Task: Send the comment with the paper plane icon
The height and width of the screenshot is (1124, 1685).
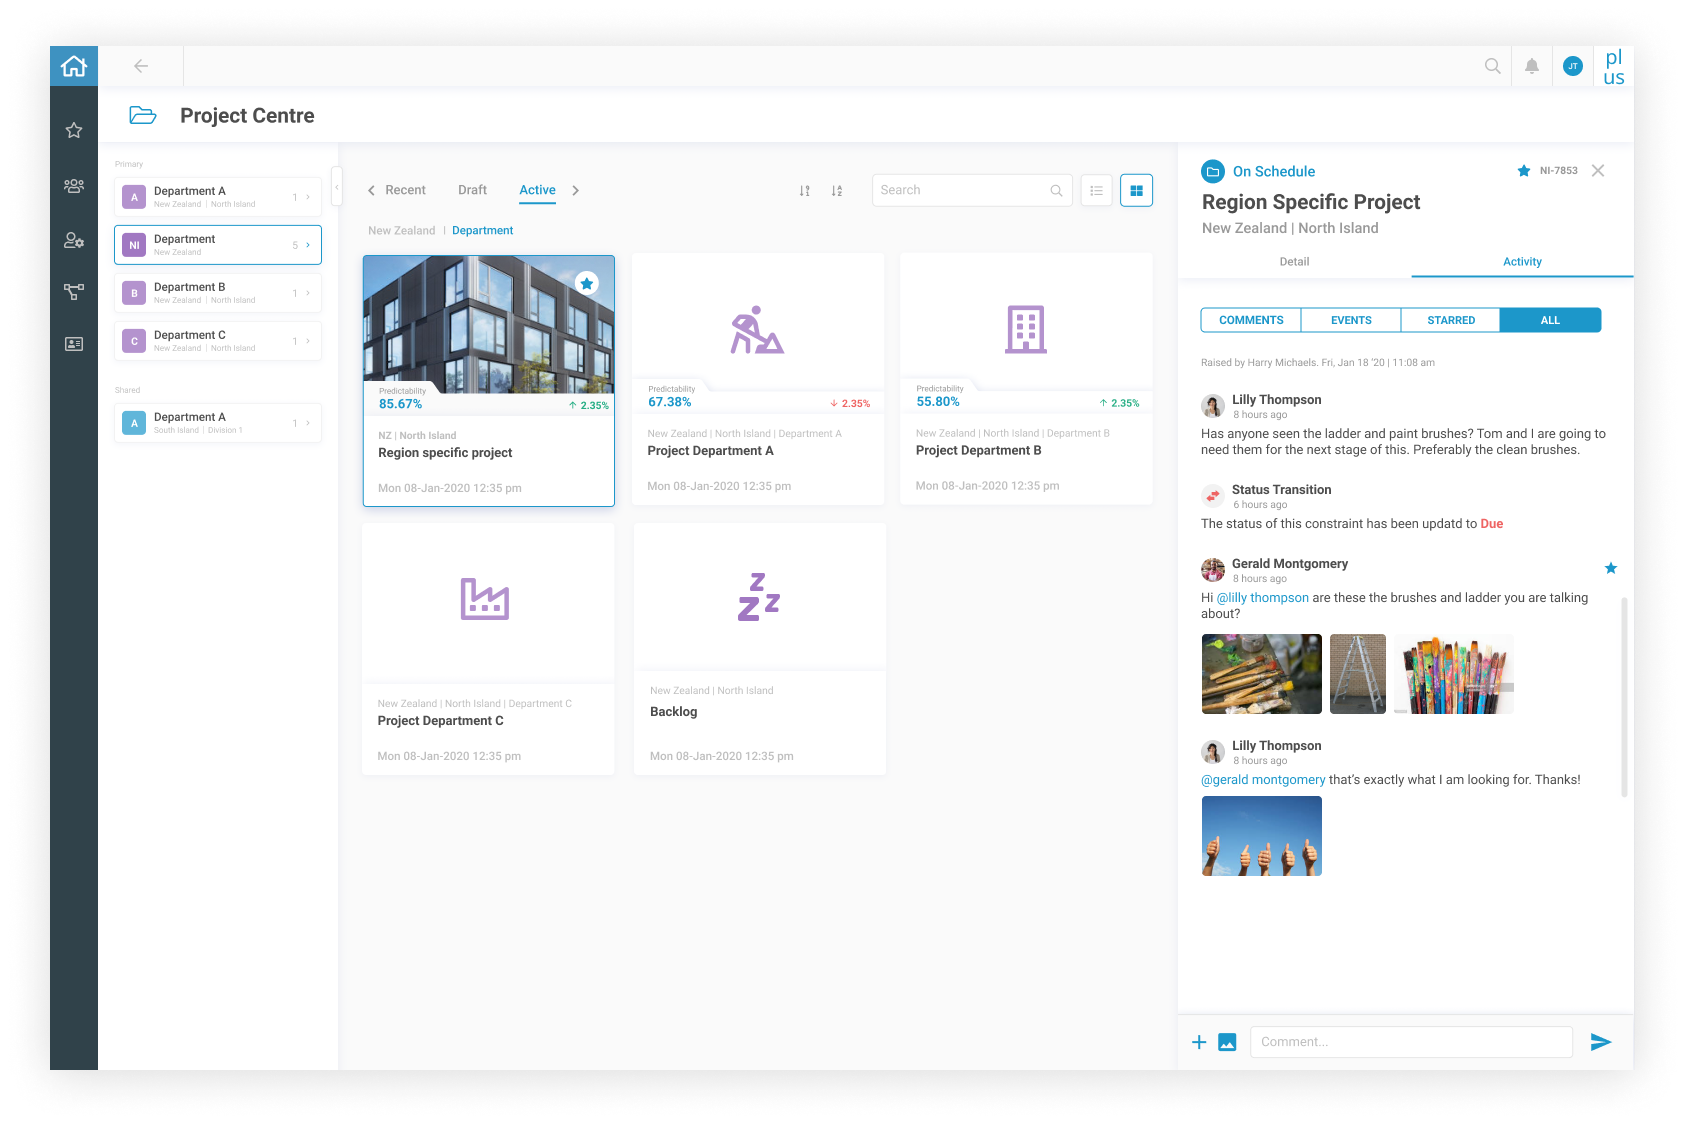Action: 1600,1042
